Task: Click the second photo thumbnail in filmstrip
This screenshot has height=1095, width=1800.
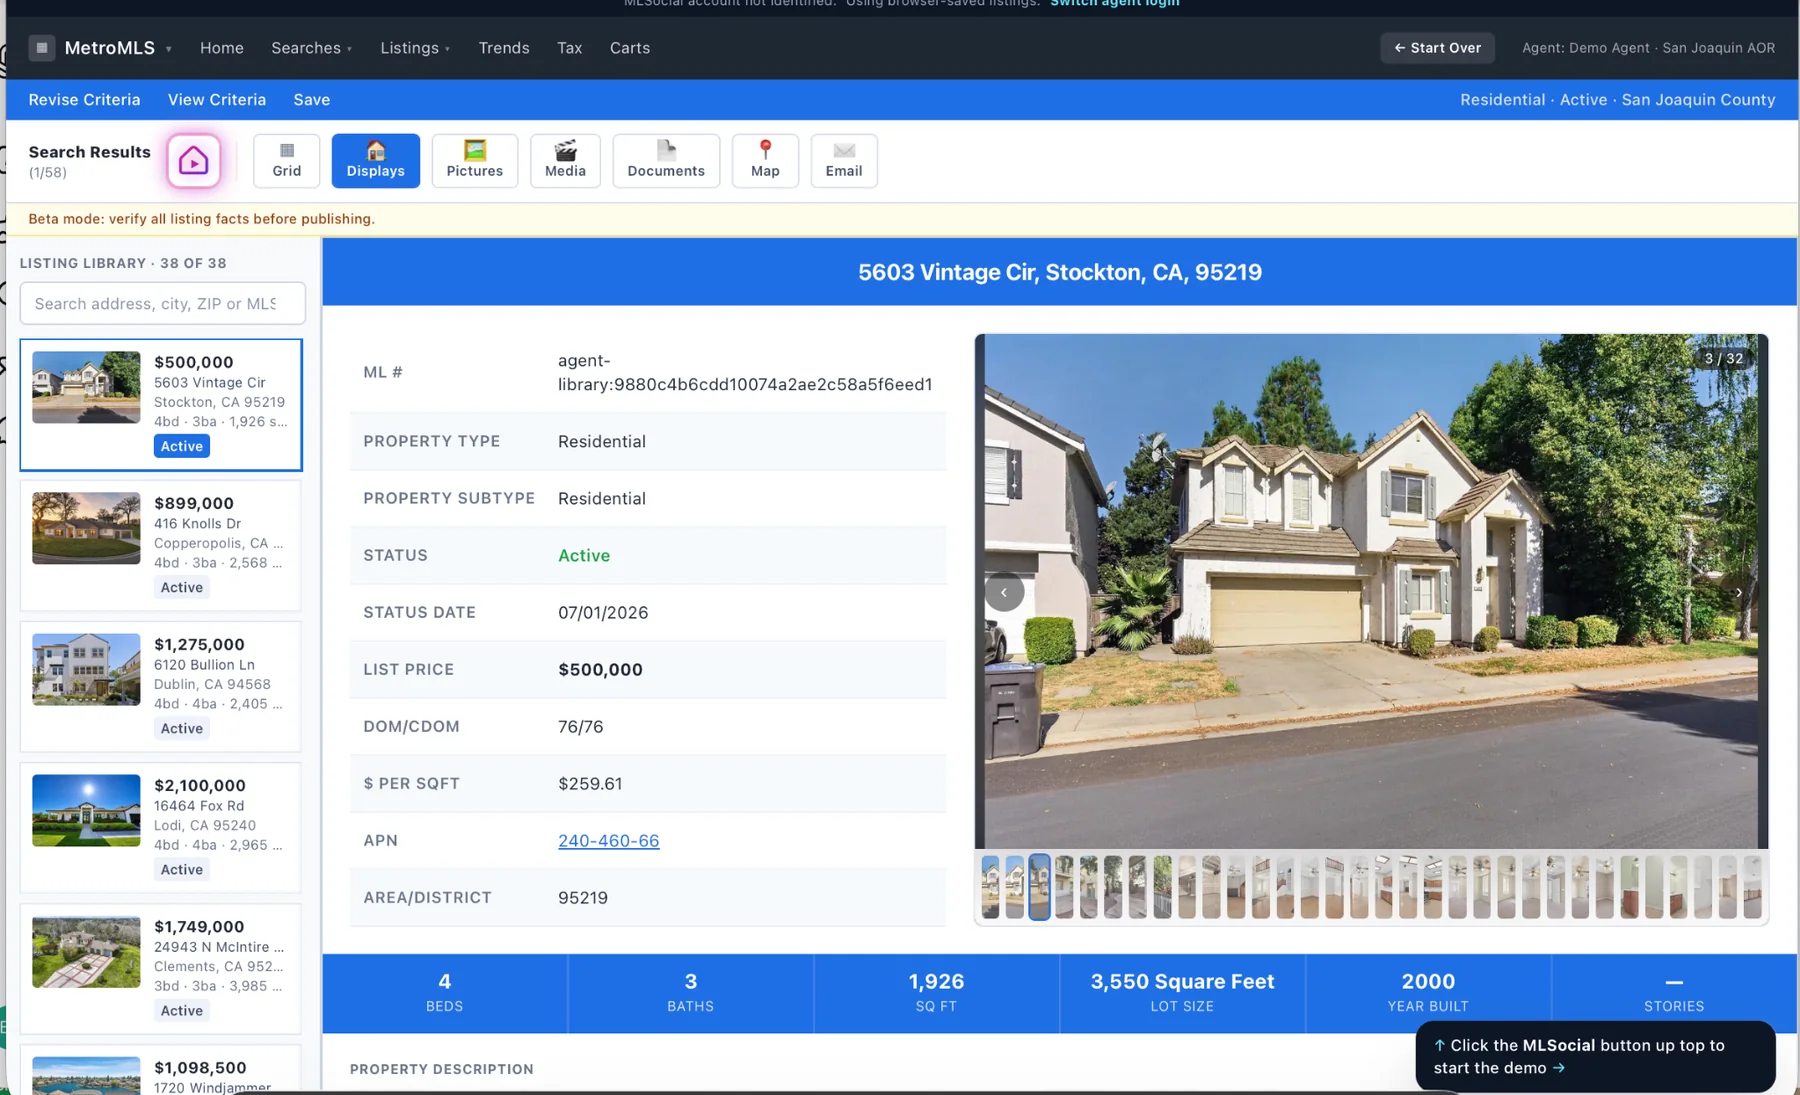Action: pyautogui.click(x=1015, y=887)
